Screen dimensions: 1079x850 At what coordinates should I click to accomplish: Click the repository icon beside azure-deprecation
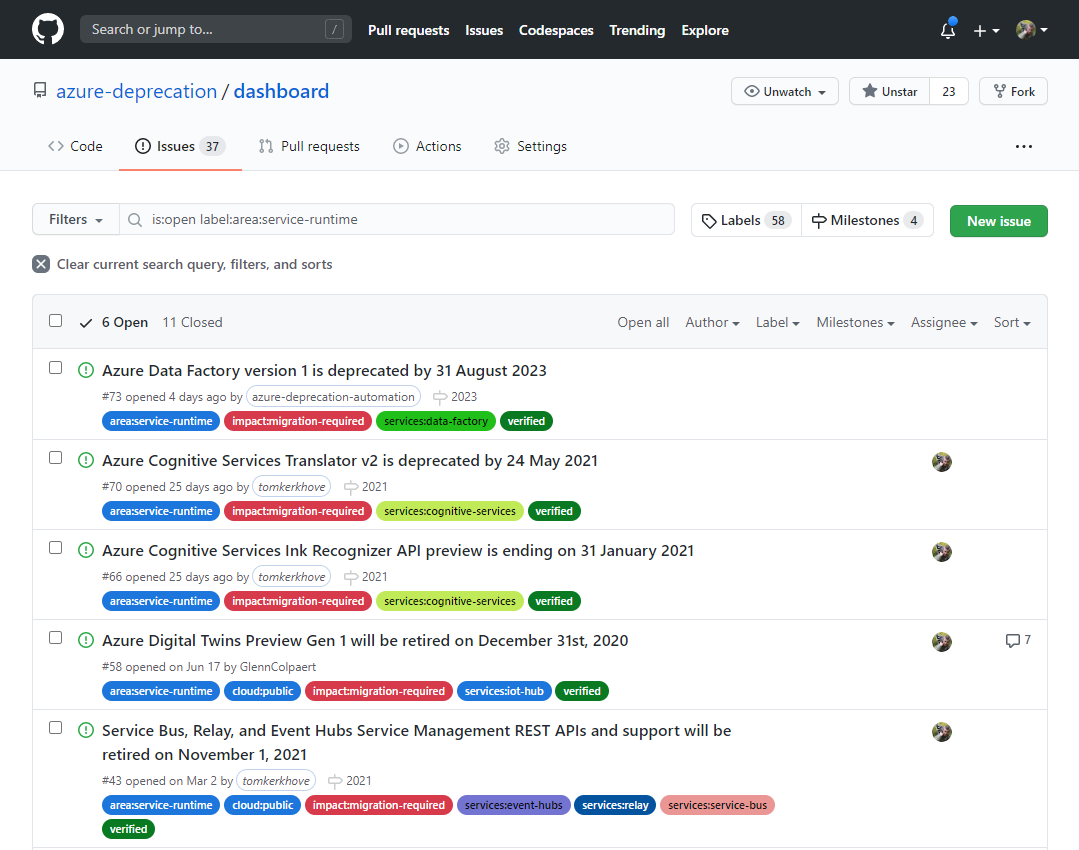click(40, 91)
